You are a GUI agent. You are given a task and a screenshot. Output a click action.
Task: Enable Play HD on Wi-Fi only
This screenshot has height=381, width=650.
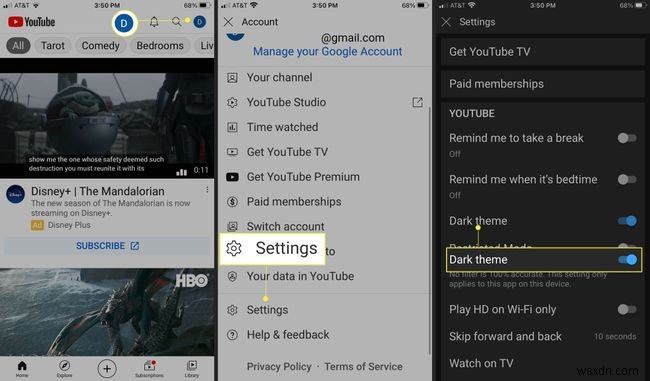[627, 309]
